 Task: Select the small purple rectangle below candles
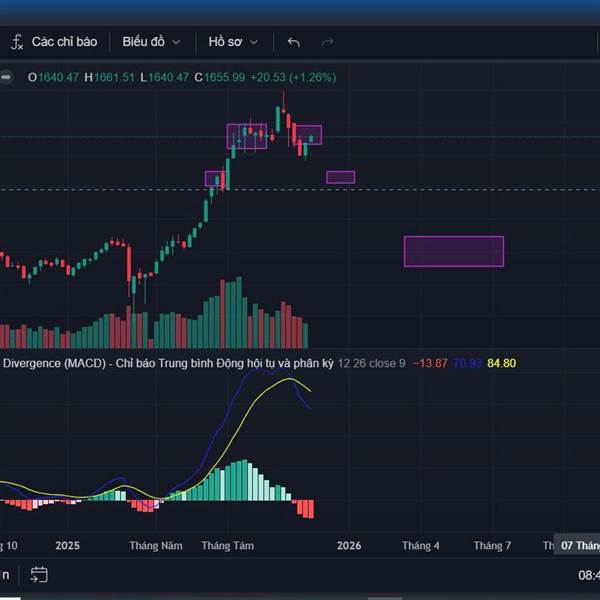[340, 177]
